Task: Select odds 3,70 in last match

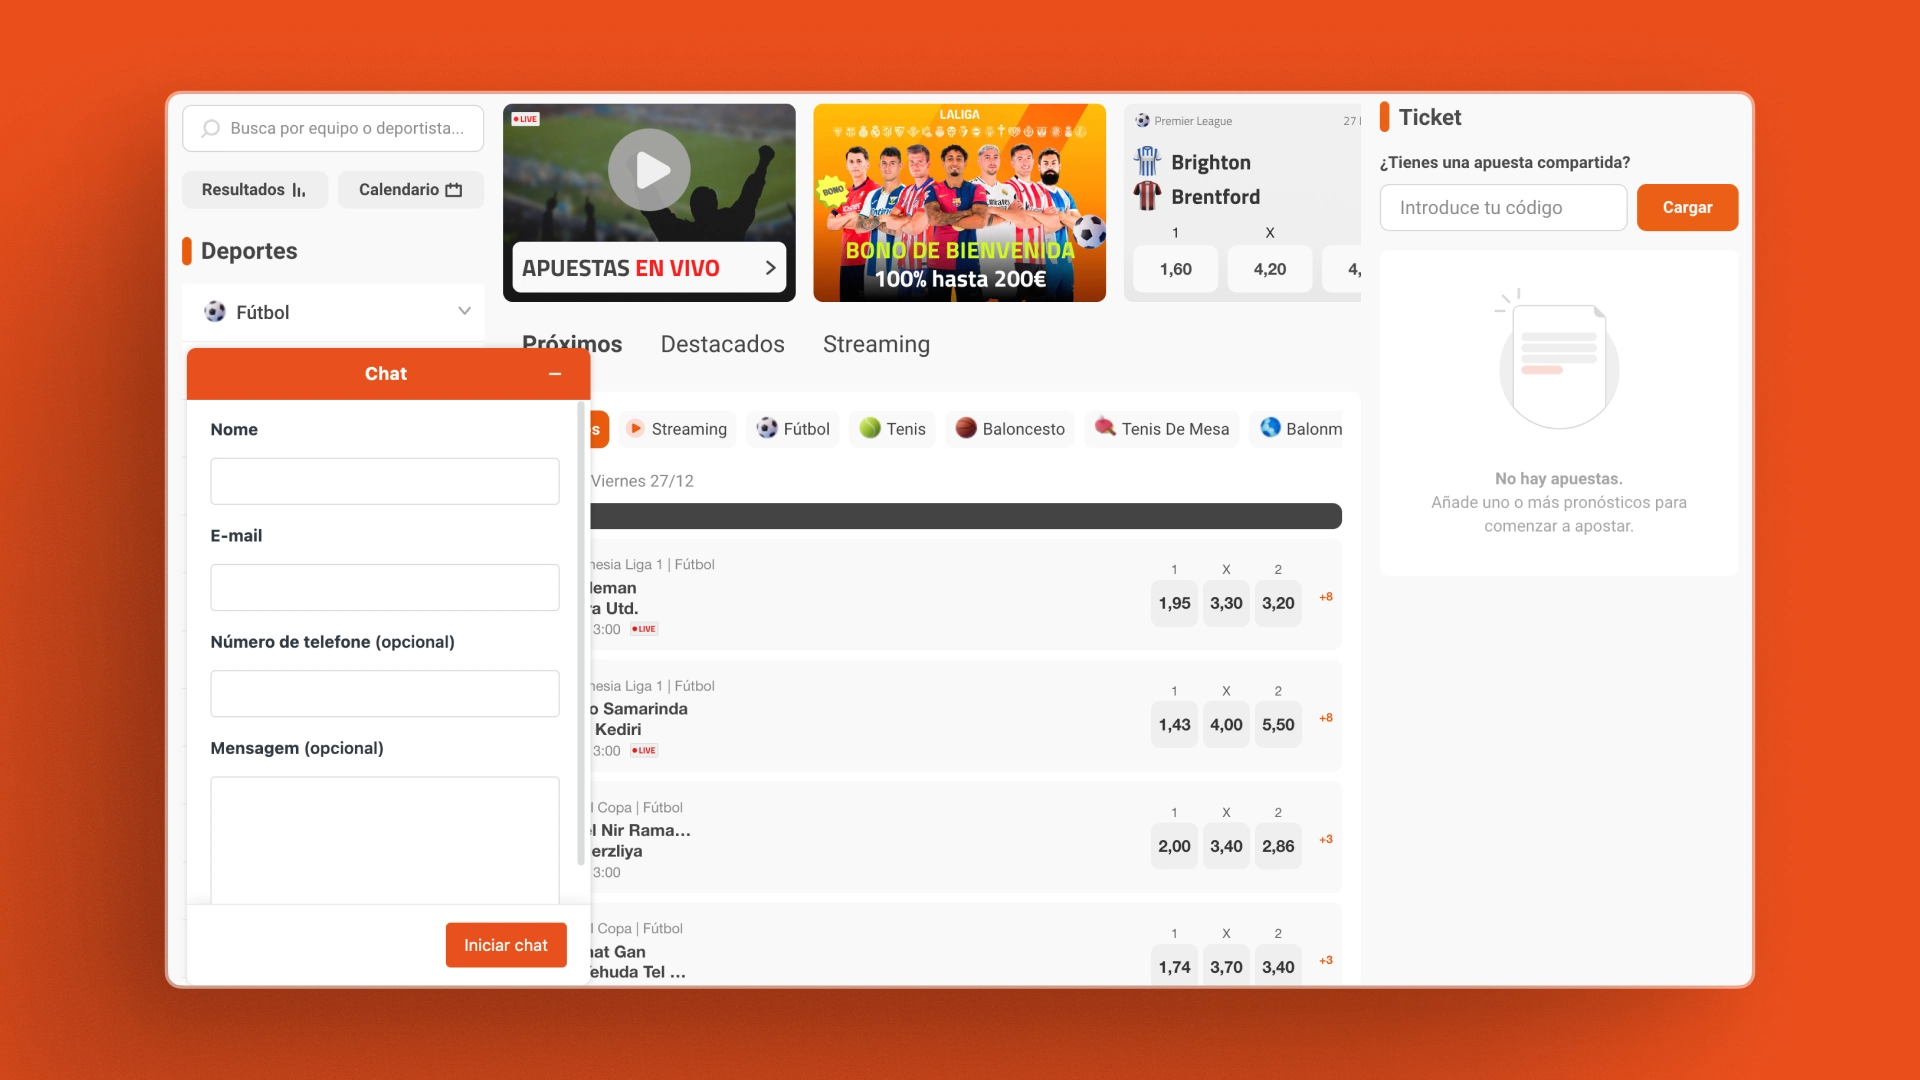Action: (1226, 966)
